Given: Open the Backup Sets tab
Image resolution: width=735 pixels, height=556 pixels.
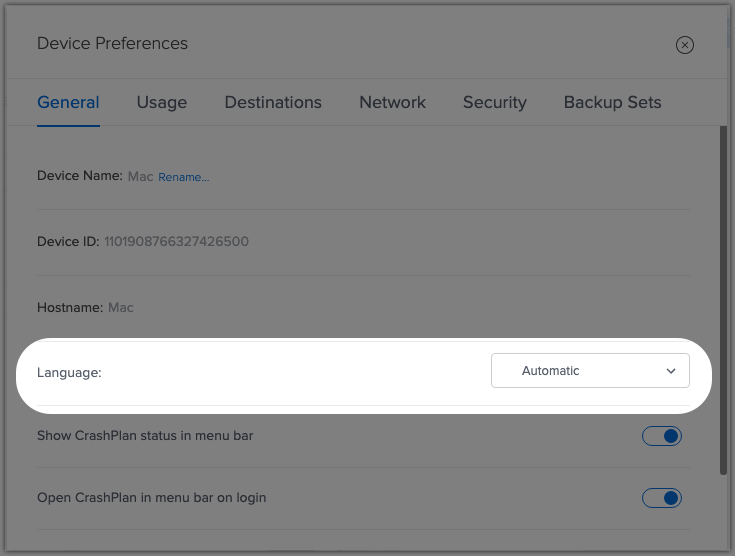Looking at the screenshot, I should click(x=613, y=102).
